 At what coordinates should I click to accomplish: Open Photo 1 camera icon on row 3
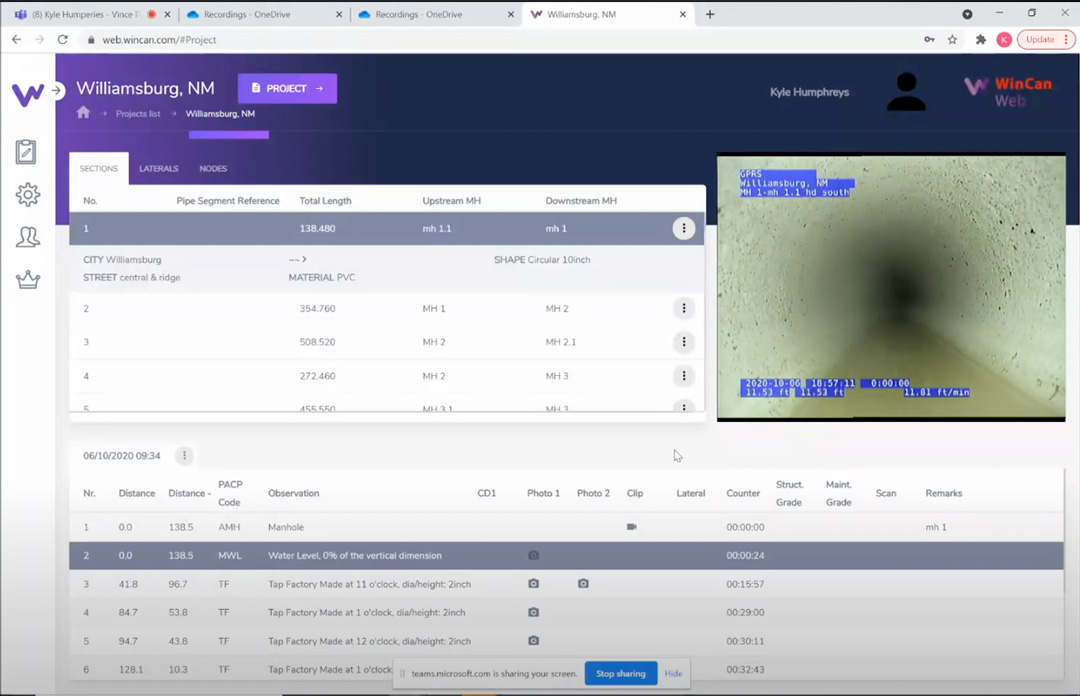(533, 583)
